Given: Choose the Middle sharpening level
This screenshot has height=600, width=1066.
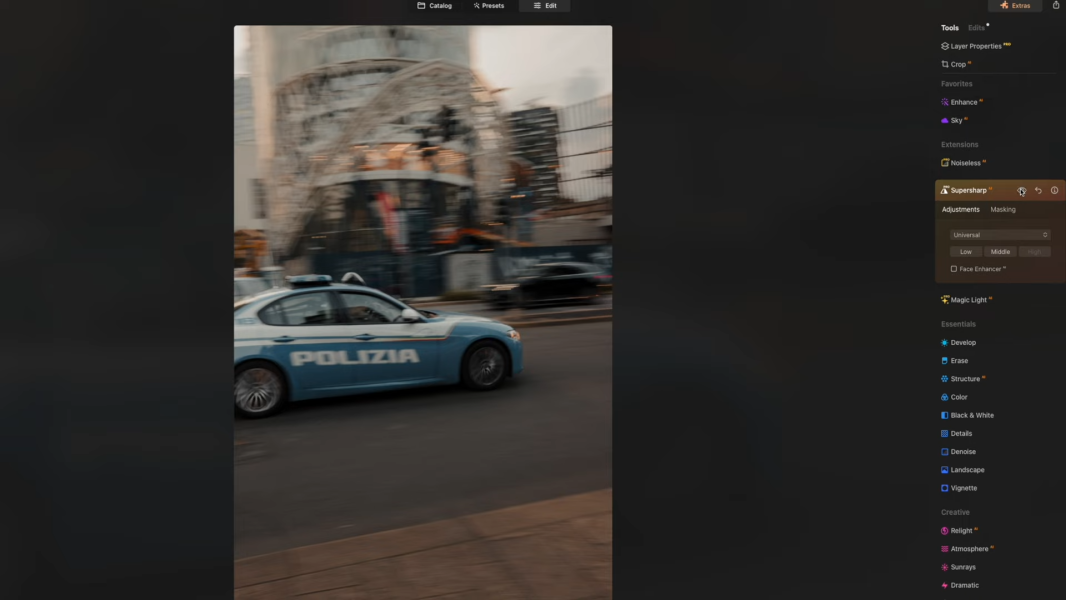Looking at the screenshot, I should tap(1000, 252).
